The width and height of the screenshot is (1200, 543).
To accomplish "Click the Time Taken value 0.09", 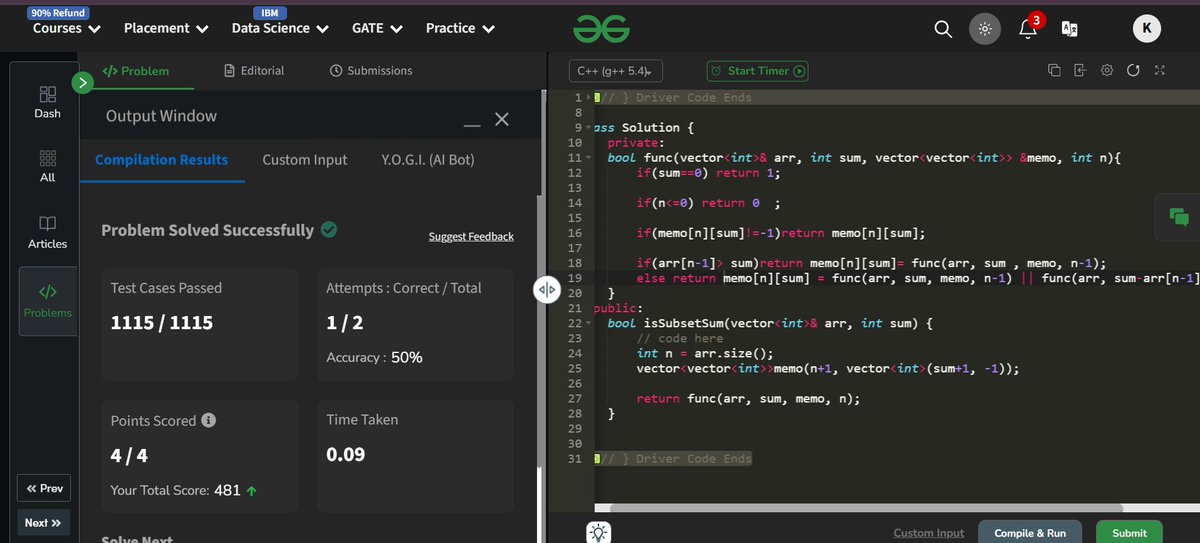I will click(x=346, y=454).
